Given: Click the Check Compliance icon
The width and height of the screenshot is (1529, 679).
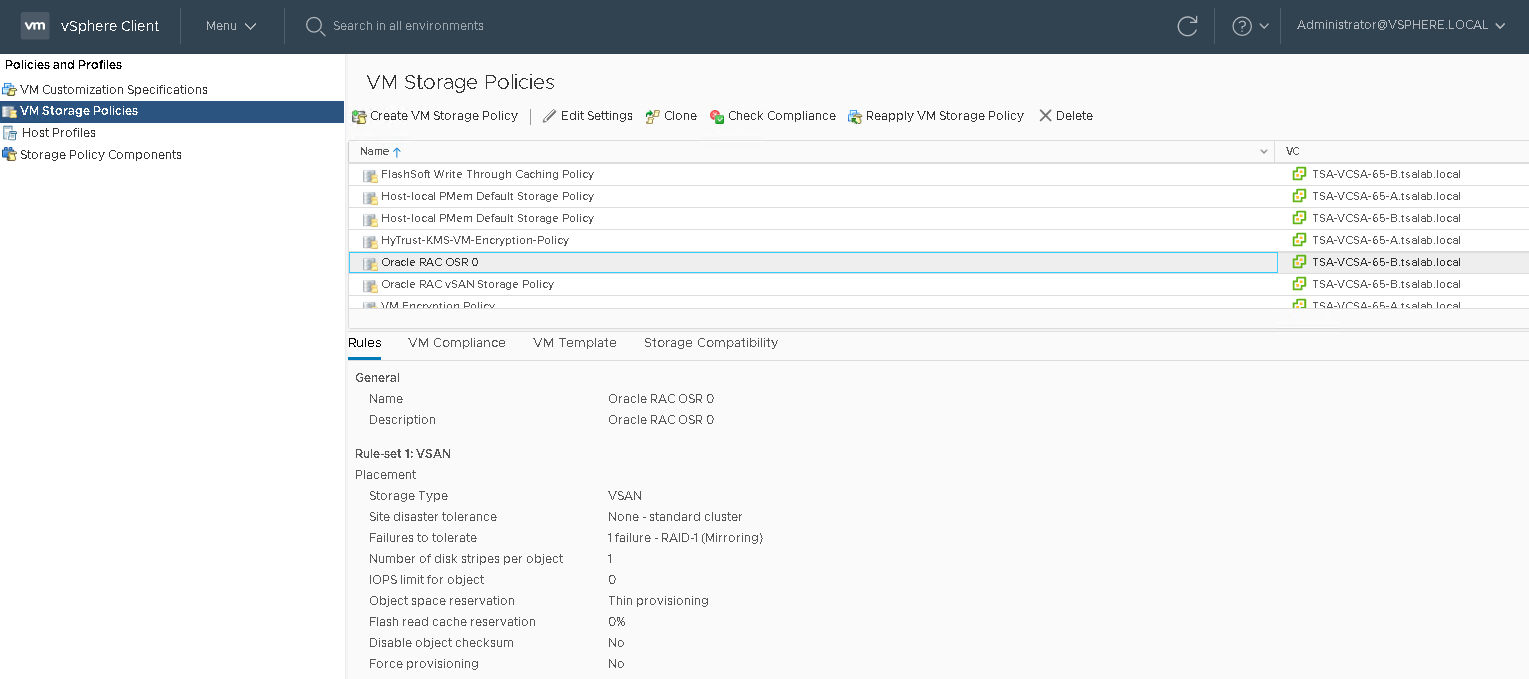Looking at the screenshot, I should pyautogui.click(x=717, y=116).
